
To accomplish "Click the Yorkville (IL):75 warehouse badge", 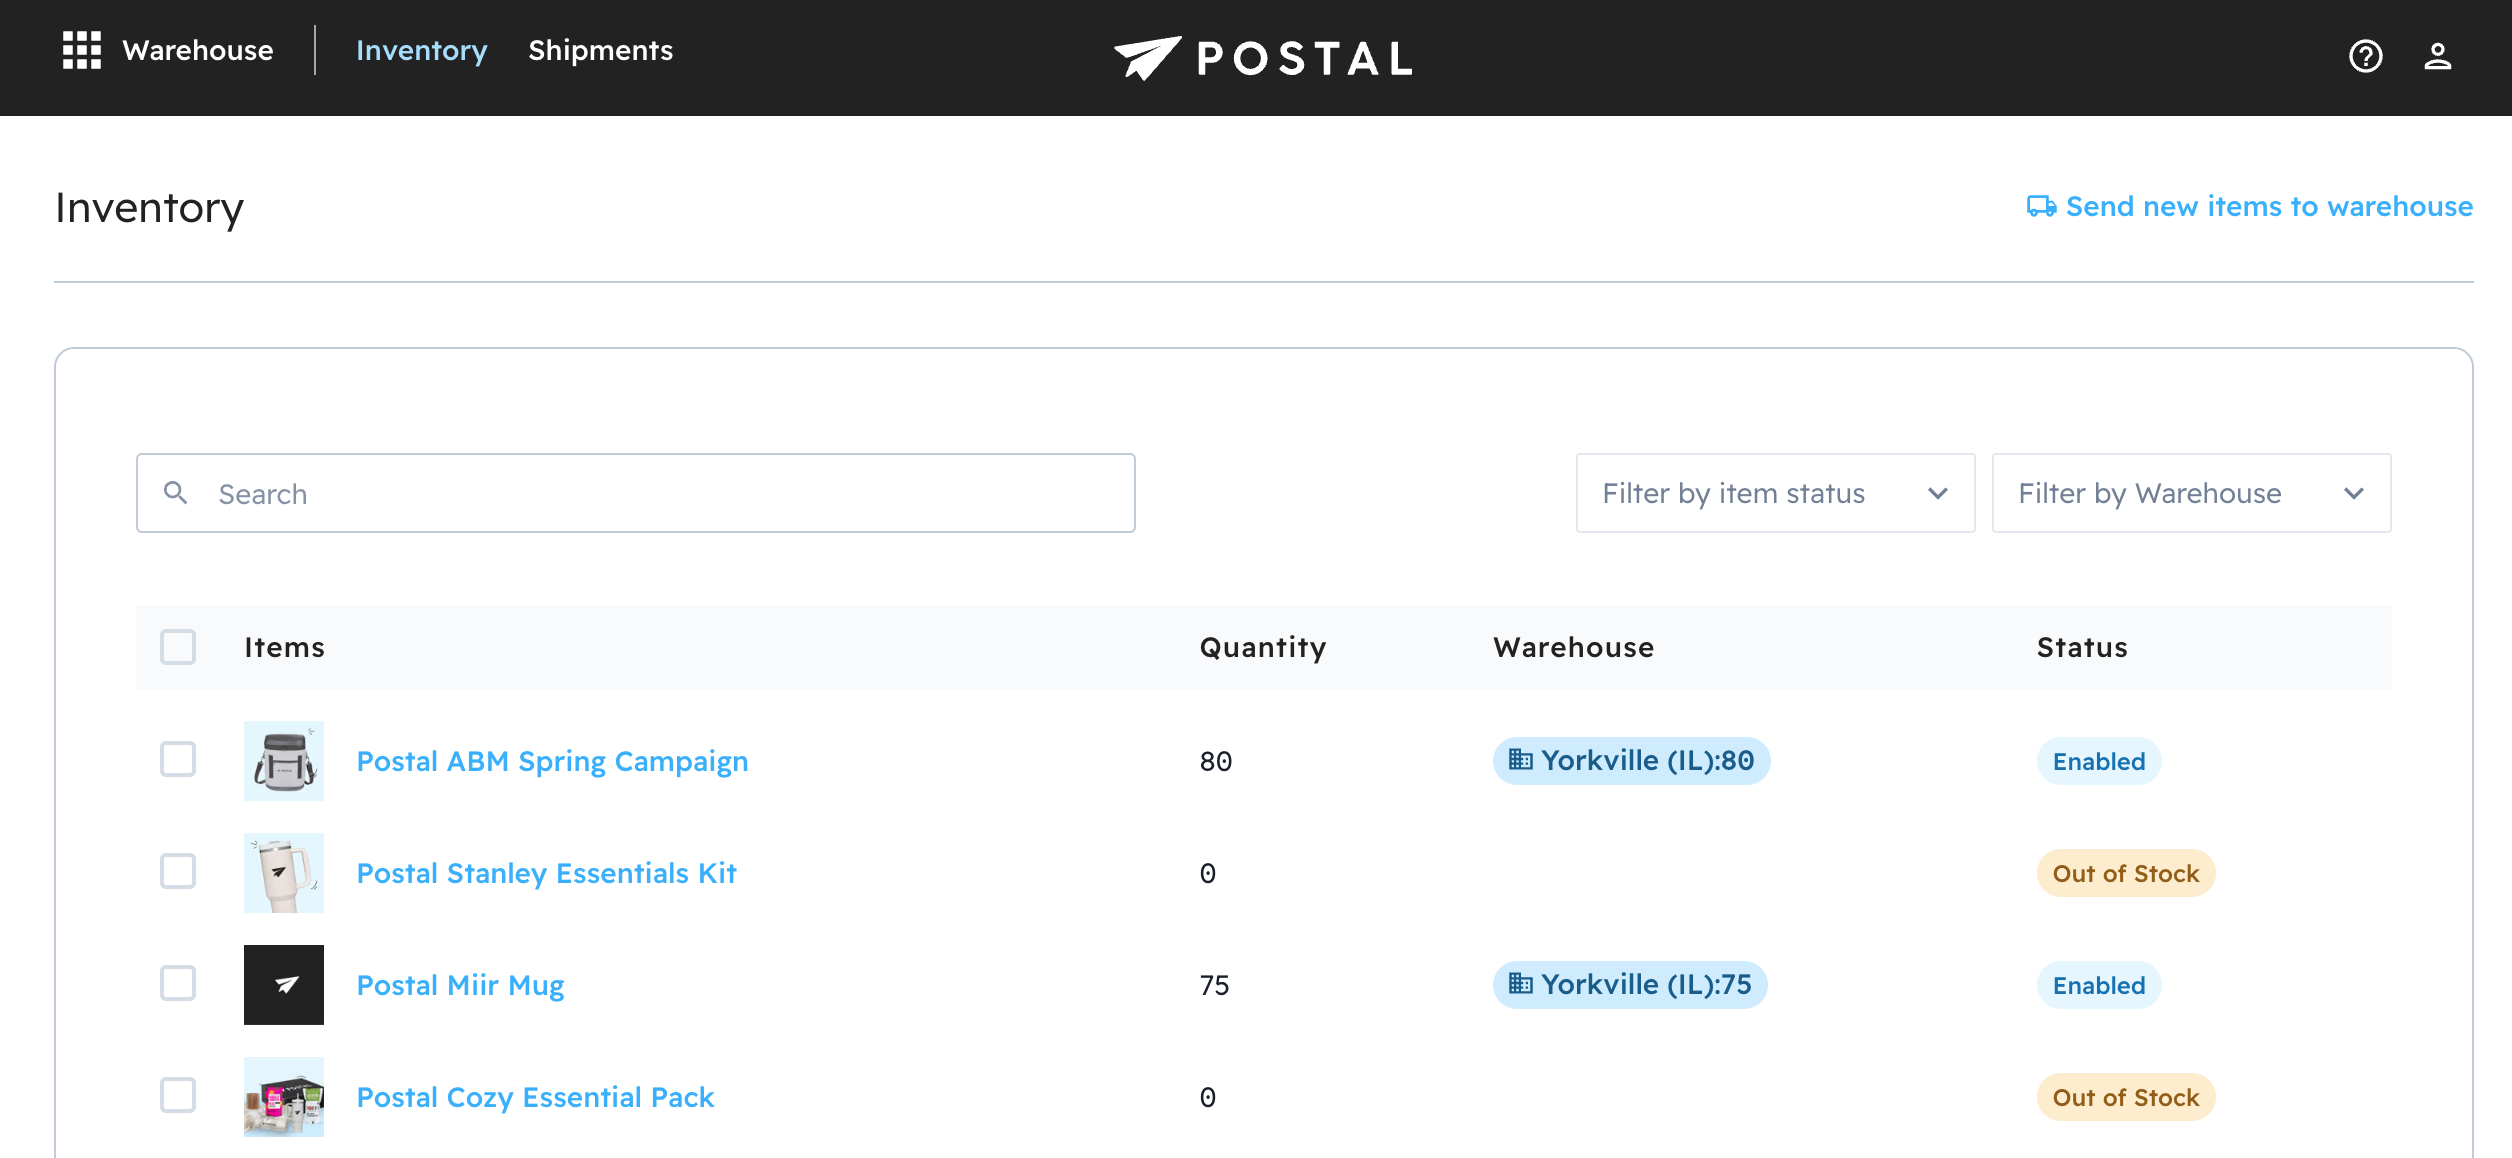I will point(1630,985).
